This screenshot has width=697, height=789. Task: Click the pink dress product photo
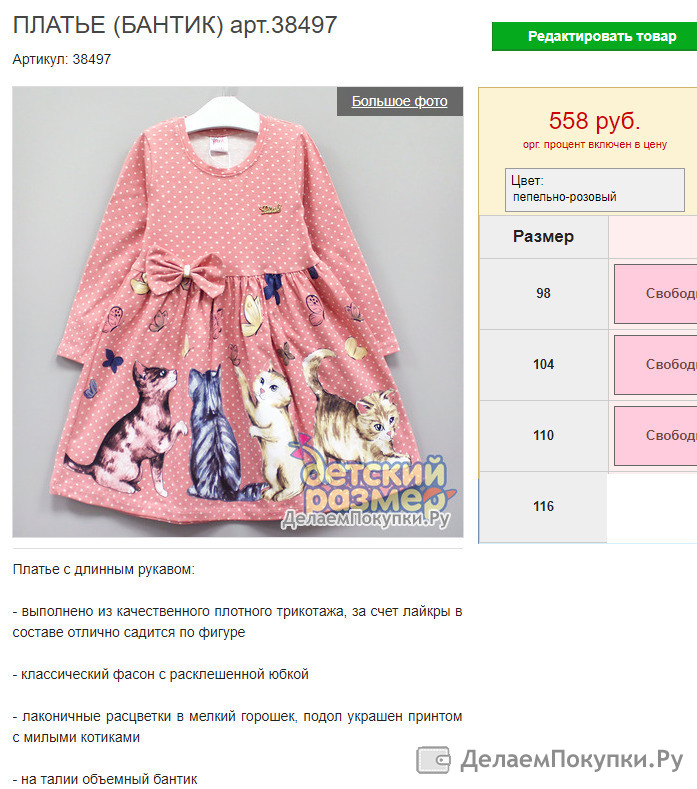238,312
